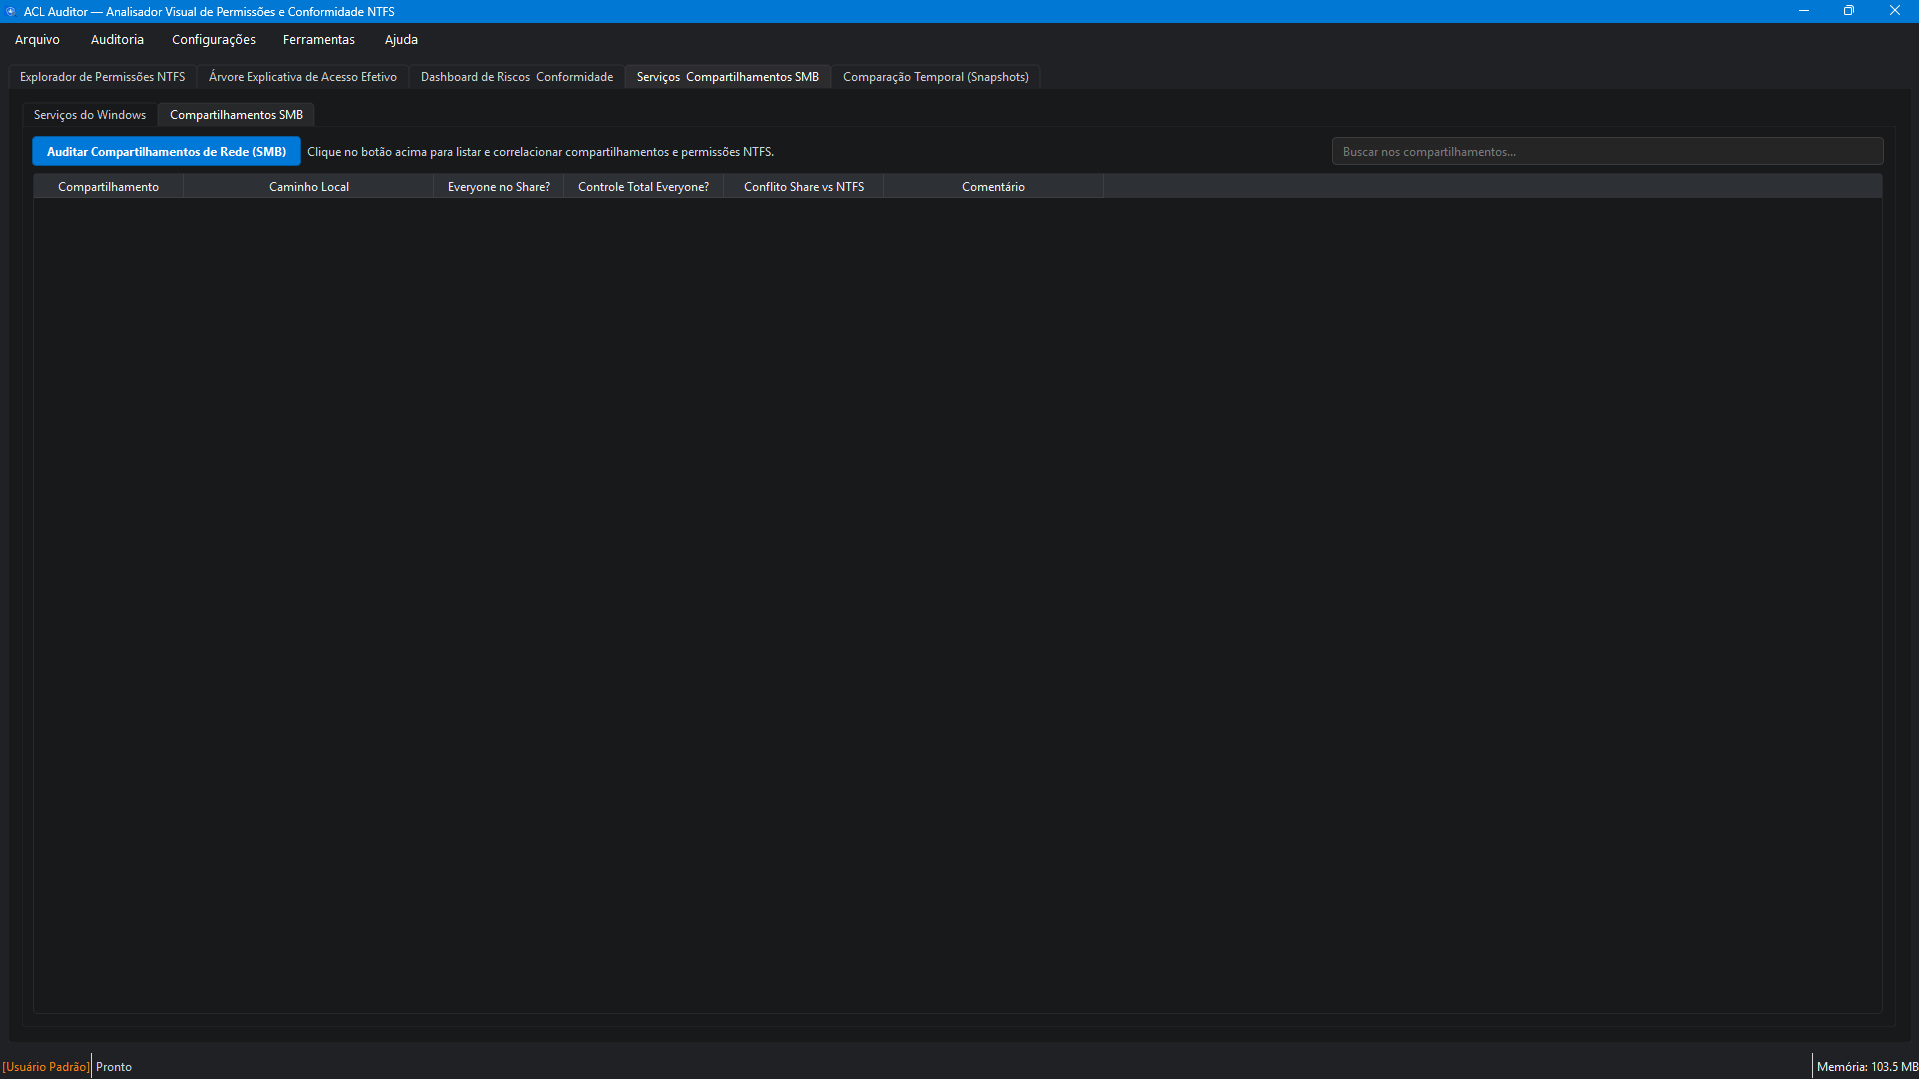Screen dimensions: 1919x1079
Task: Sort by Controle Total Everyone? column
Action: [644, 187]
